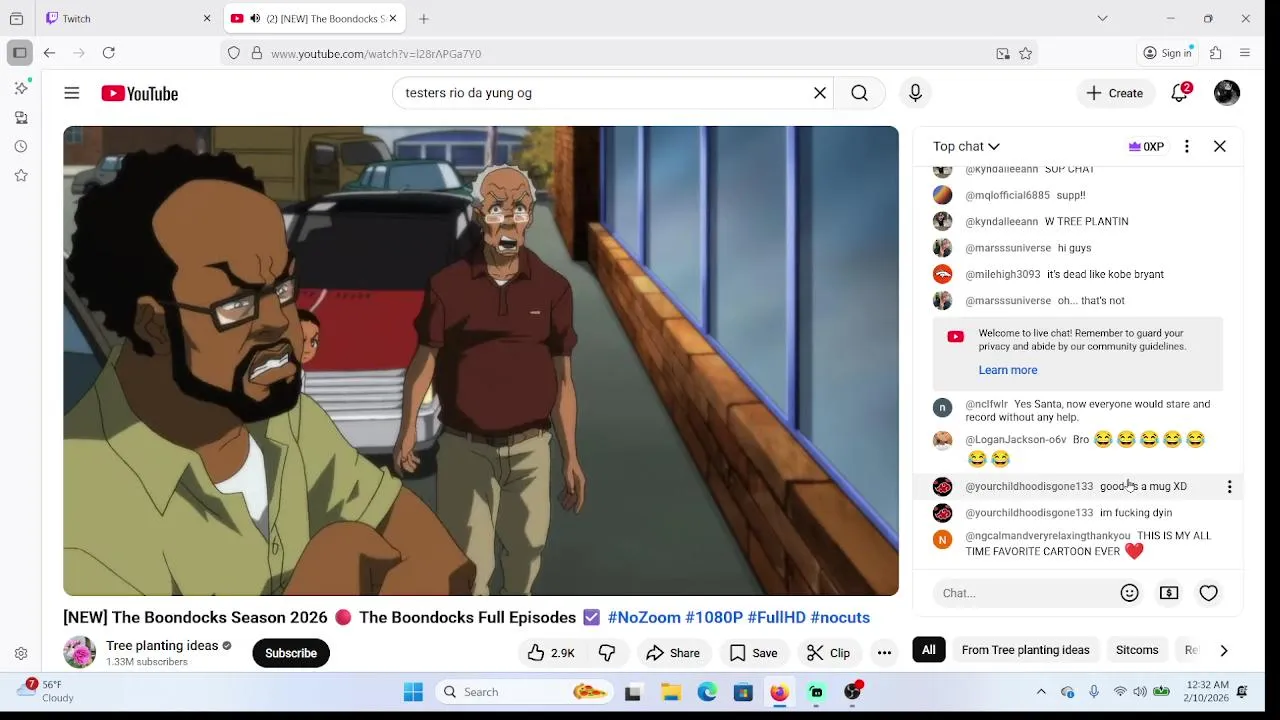This screenshot has width=1280, height=720.
Task: Open the Windows Start menu
Action: click(x=413, y=692)
